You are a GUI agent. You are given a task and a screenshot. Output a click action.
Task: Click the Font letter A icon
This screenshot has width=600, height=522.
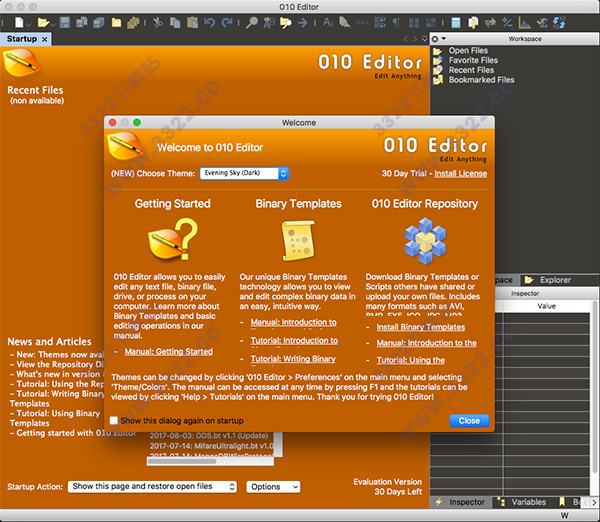tap(328, 23)
